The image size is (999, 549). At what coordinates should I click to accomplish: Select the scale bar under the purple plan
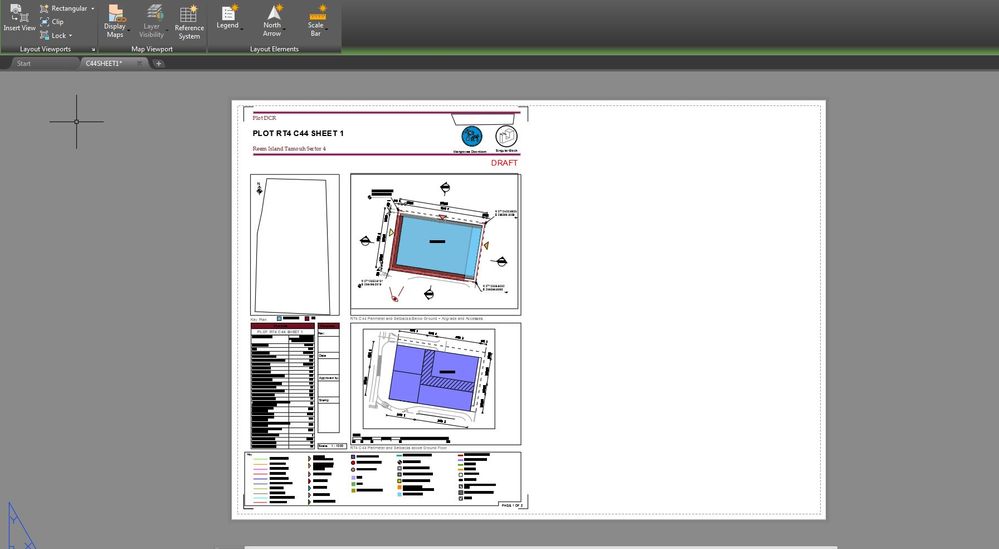click(400, 438)
